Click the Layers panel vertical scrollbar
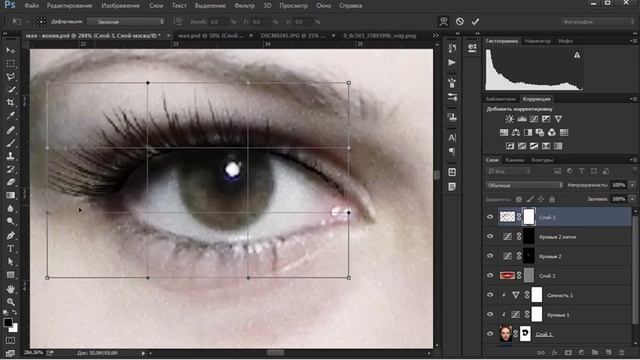Screen dimensions: 640x360 click(x=635, y=269)
